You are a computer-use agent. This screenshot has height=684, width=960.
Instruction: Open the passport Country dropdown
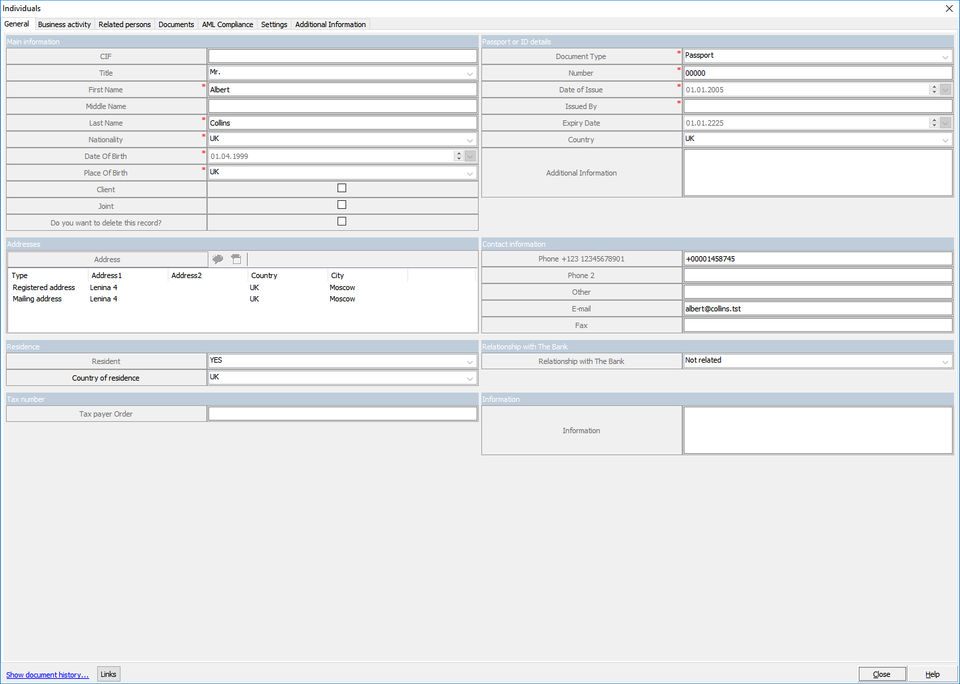pos(945,140)
